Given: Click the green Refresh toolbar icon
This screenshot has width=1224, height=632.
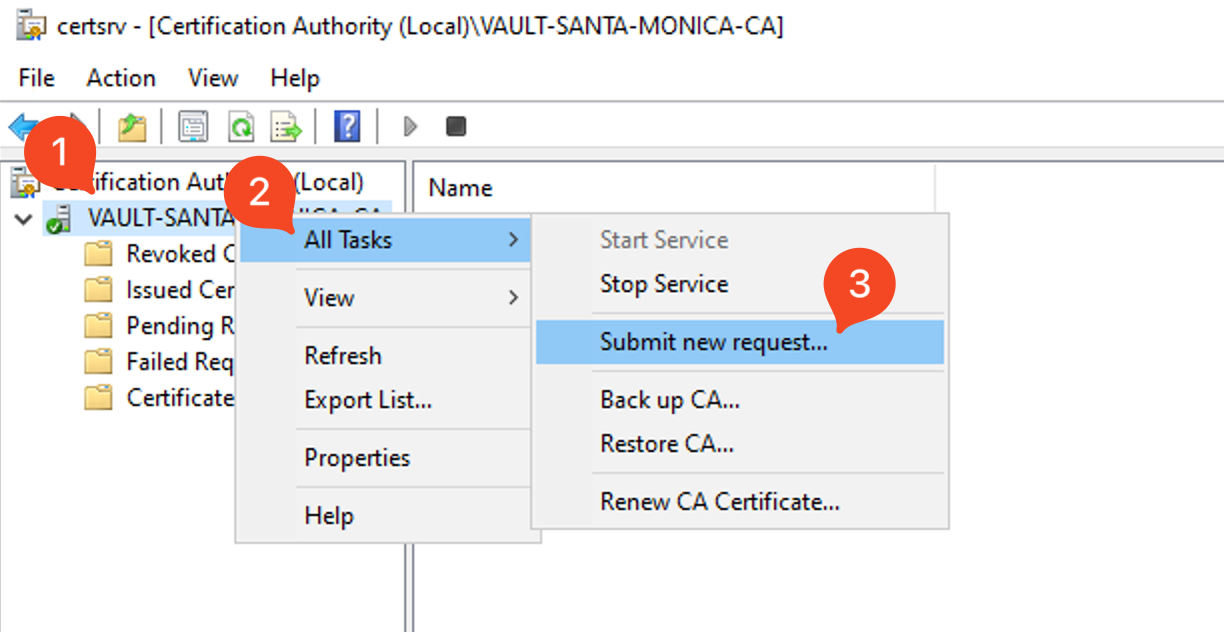Looking at the screenshot, I should pyautogui.click(x=241, y=127).
